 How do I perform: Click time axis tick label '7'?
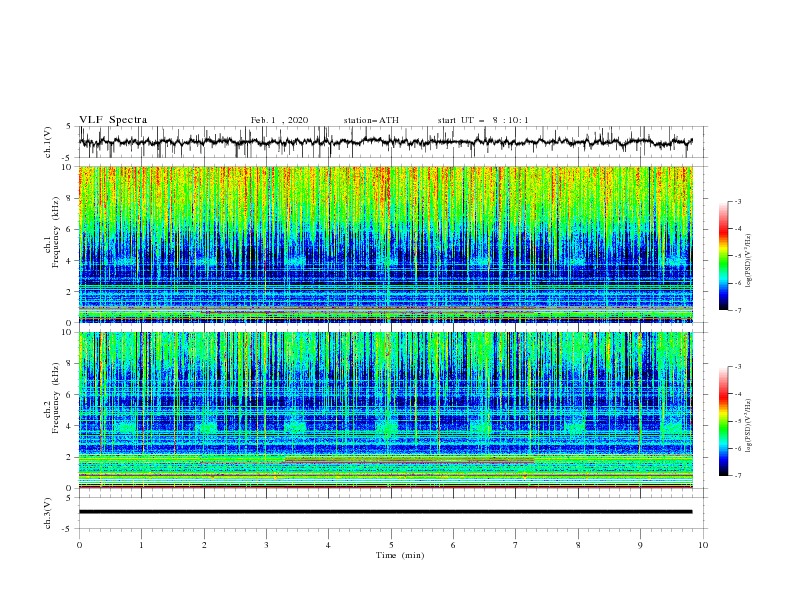point(516,545)
